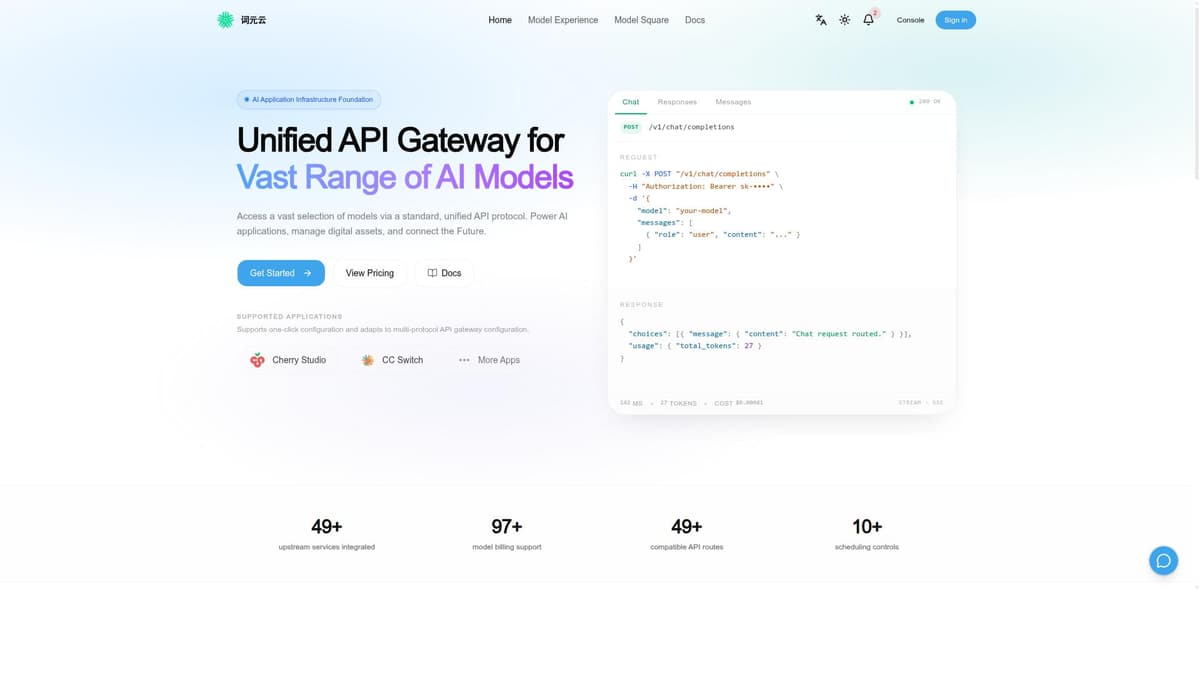Click the "model": "your-model" code line
The image size is (1200, 675).
pyautogui.click(x=685, y=210)
